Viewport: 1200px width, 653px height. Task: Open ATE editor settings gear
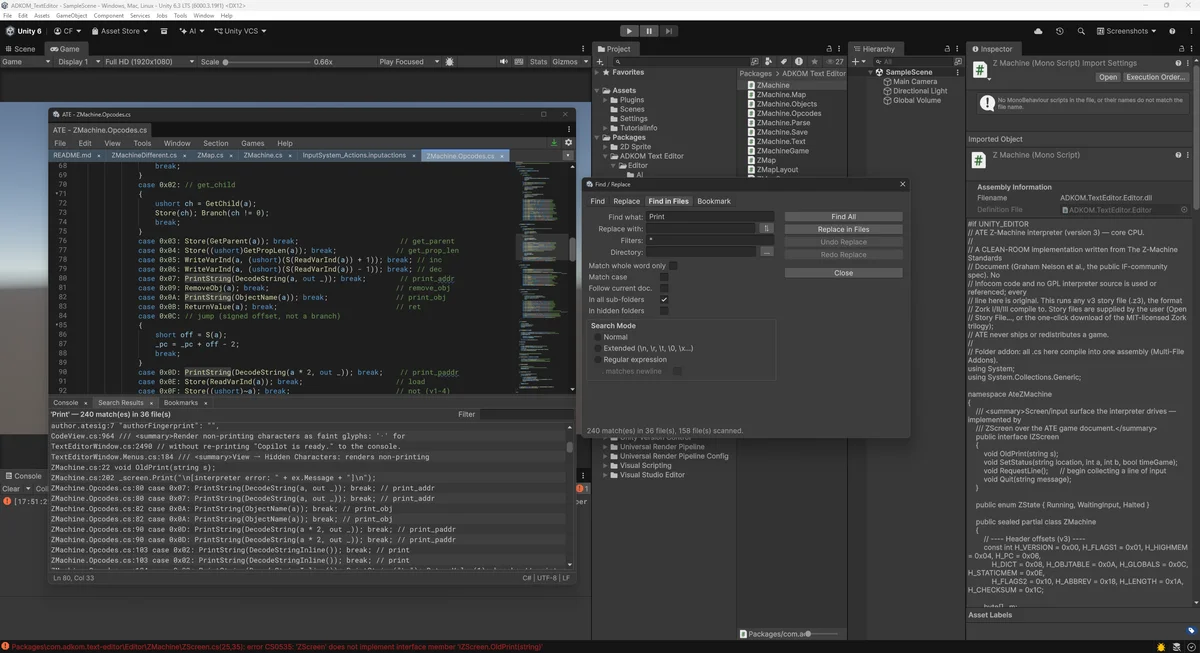coord(569,143)
